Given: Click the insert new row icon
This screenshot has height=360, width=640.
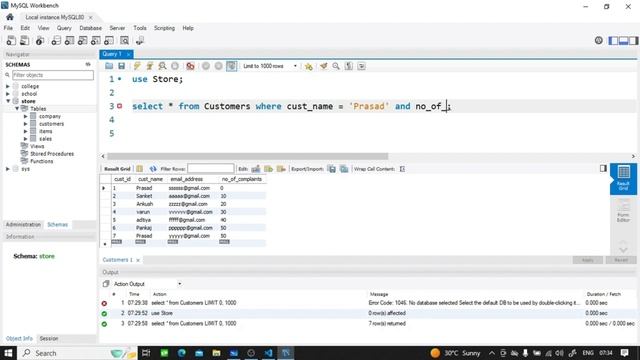Looking at the screenshot, I should (x=269, y=169).
